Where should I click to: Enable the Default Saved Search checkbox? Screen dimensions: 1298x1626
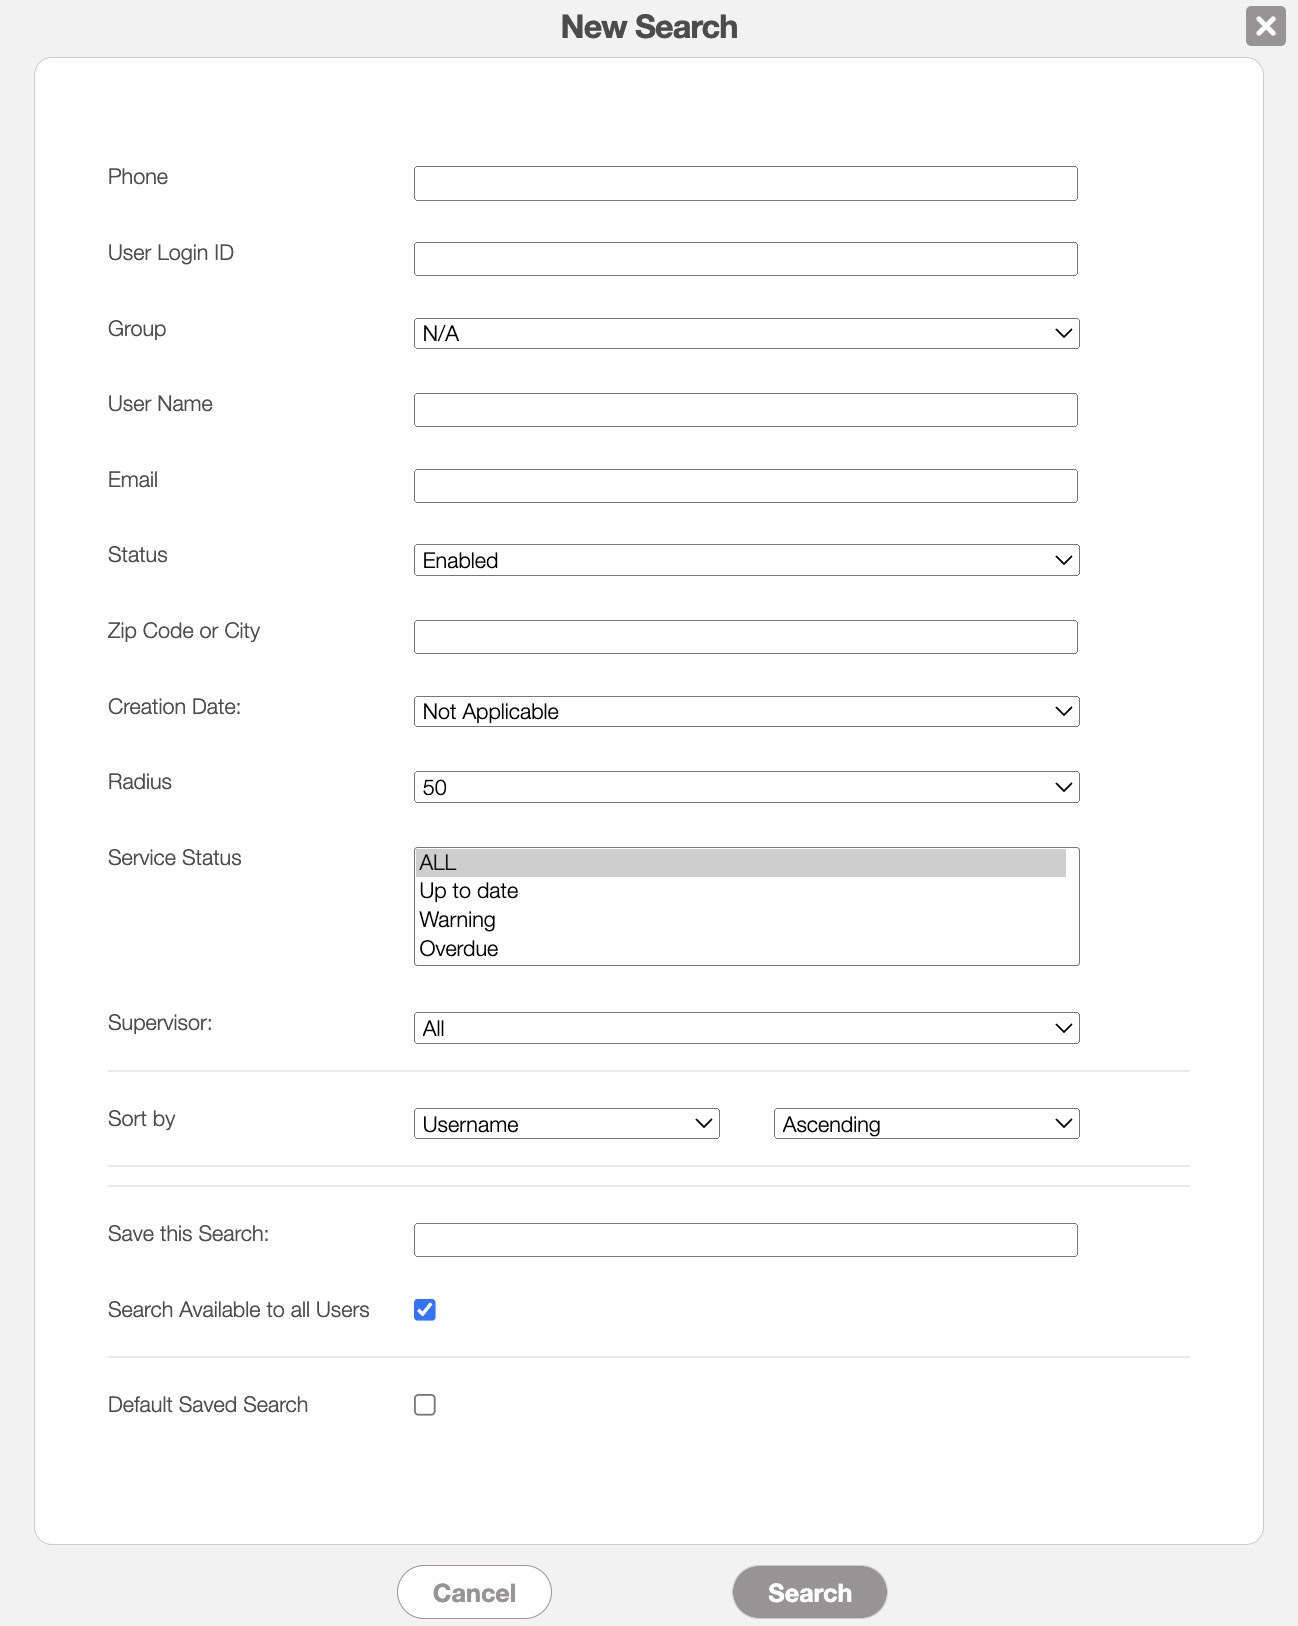coord(425,1405)
